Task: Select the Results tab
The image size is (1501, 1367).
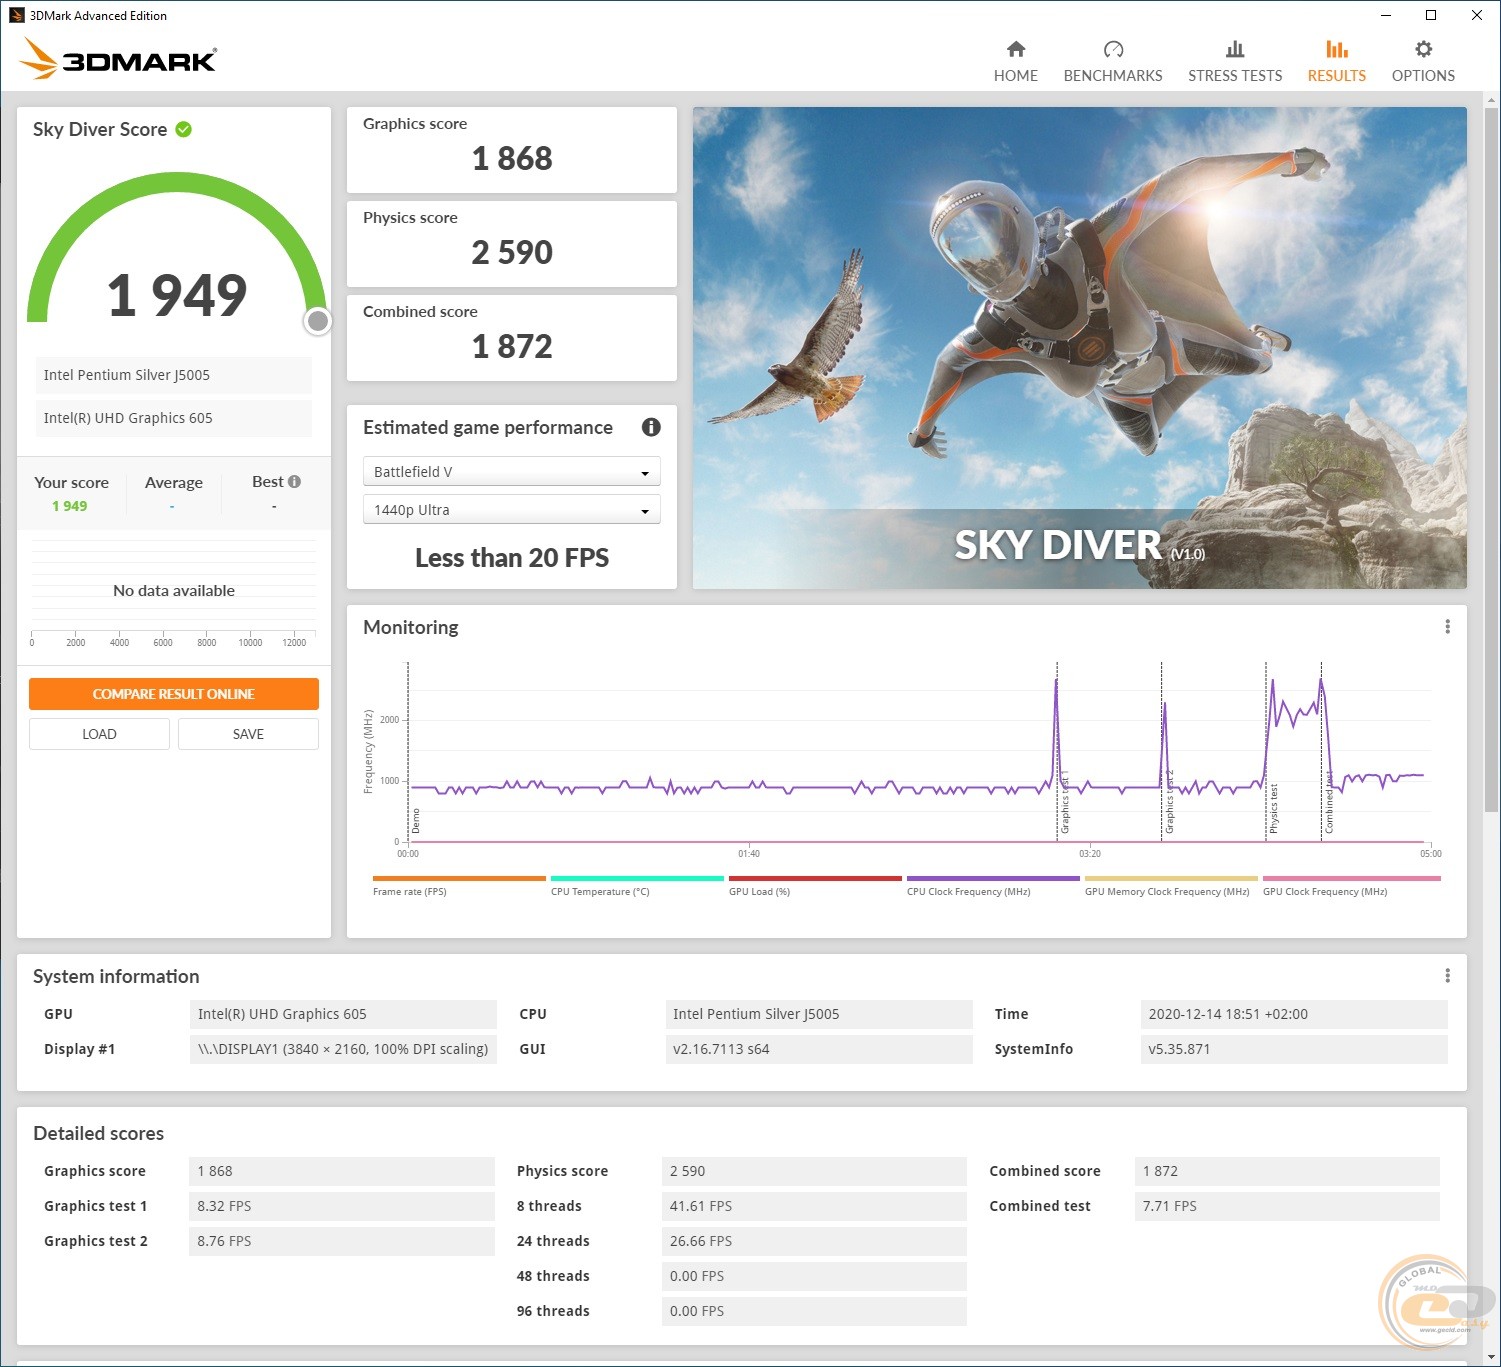Action: pyautogui.click(x=1336, y=61)
